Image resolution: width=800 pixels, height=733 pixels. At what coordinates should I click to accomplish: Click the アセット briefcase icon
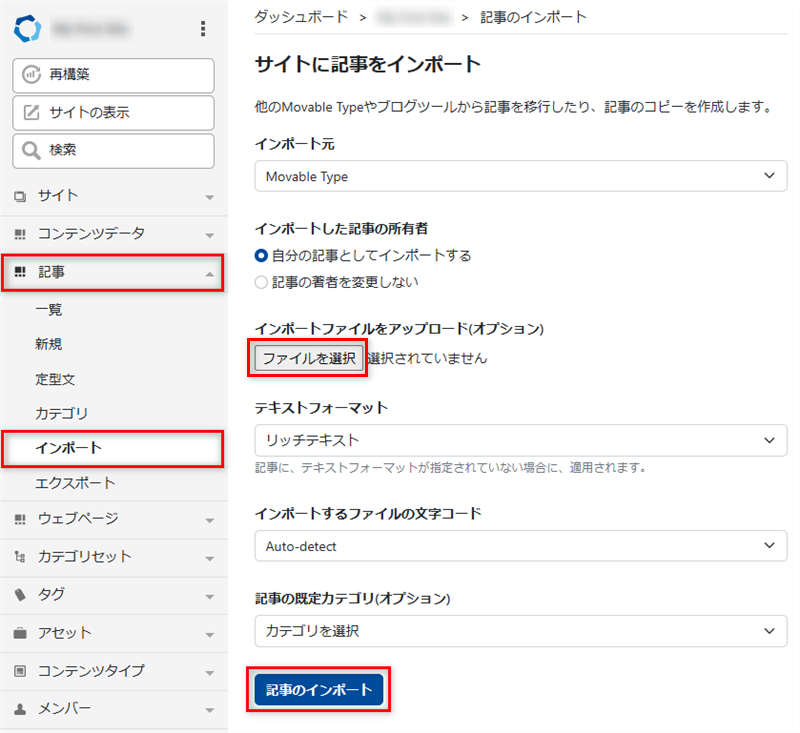click(x=20, y=633)
